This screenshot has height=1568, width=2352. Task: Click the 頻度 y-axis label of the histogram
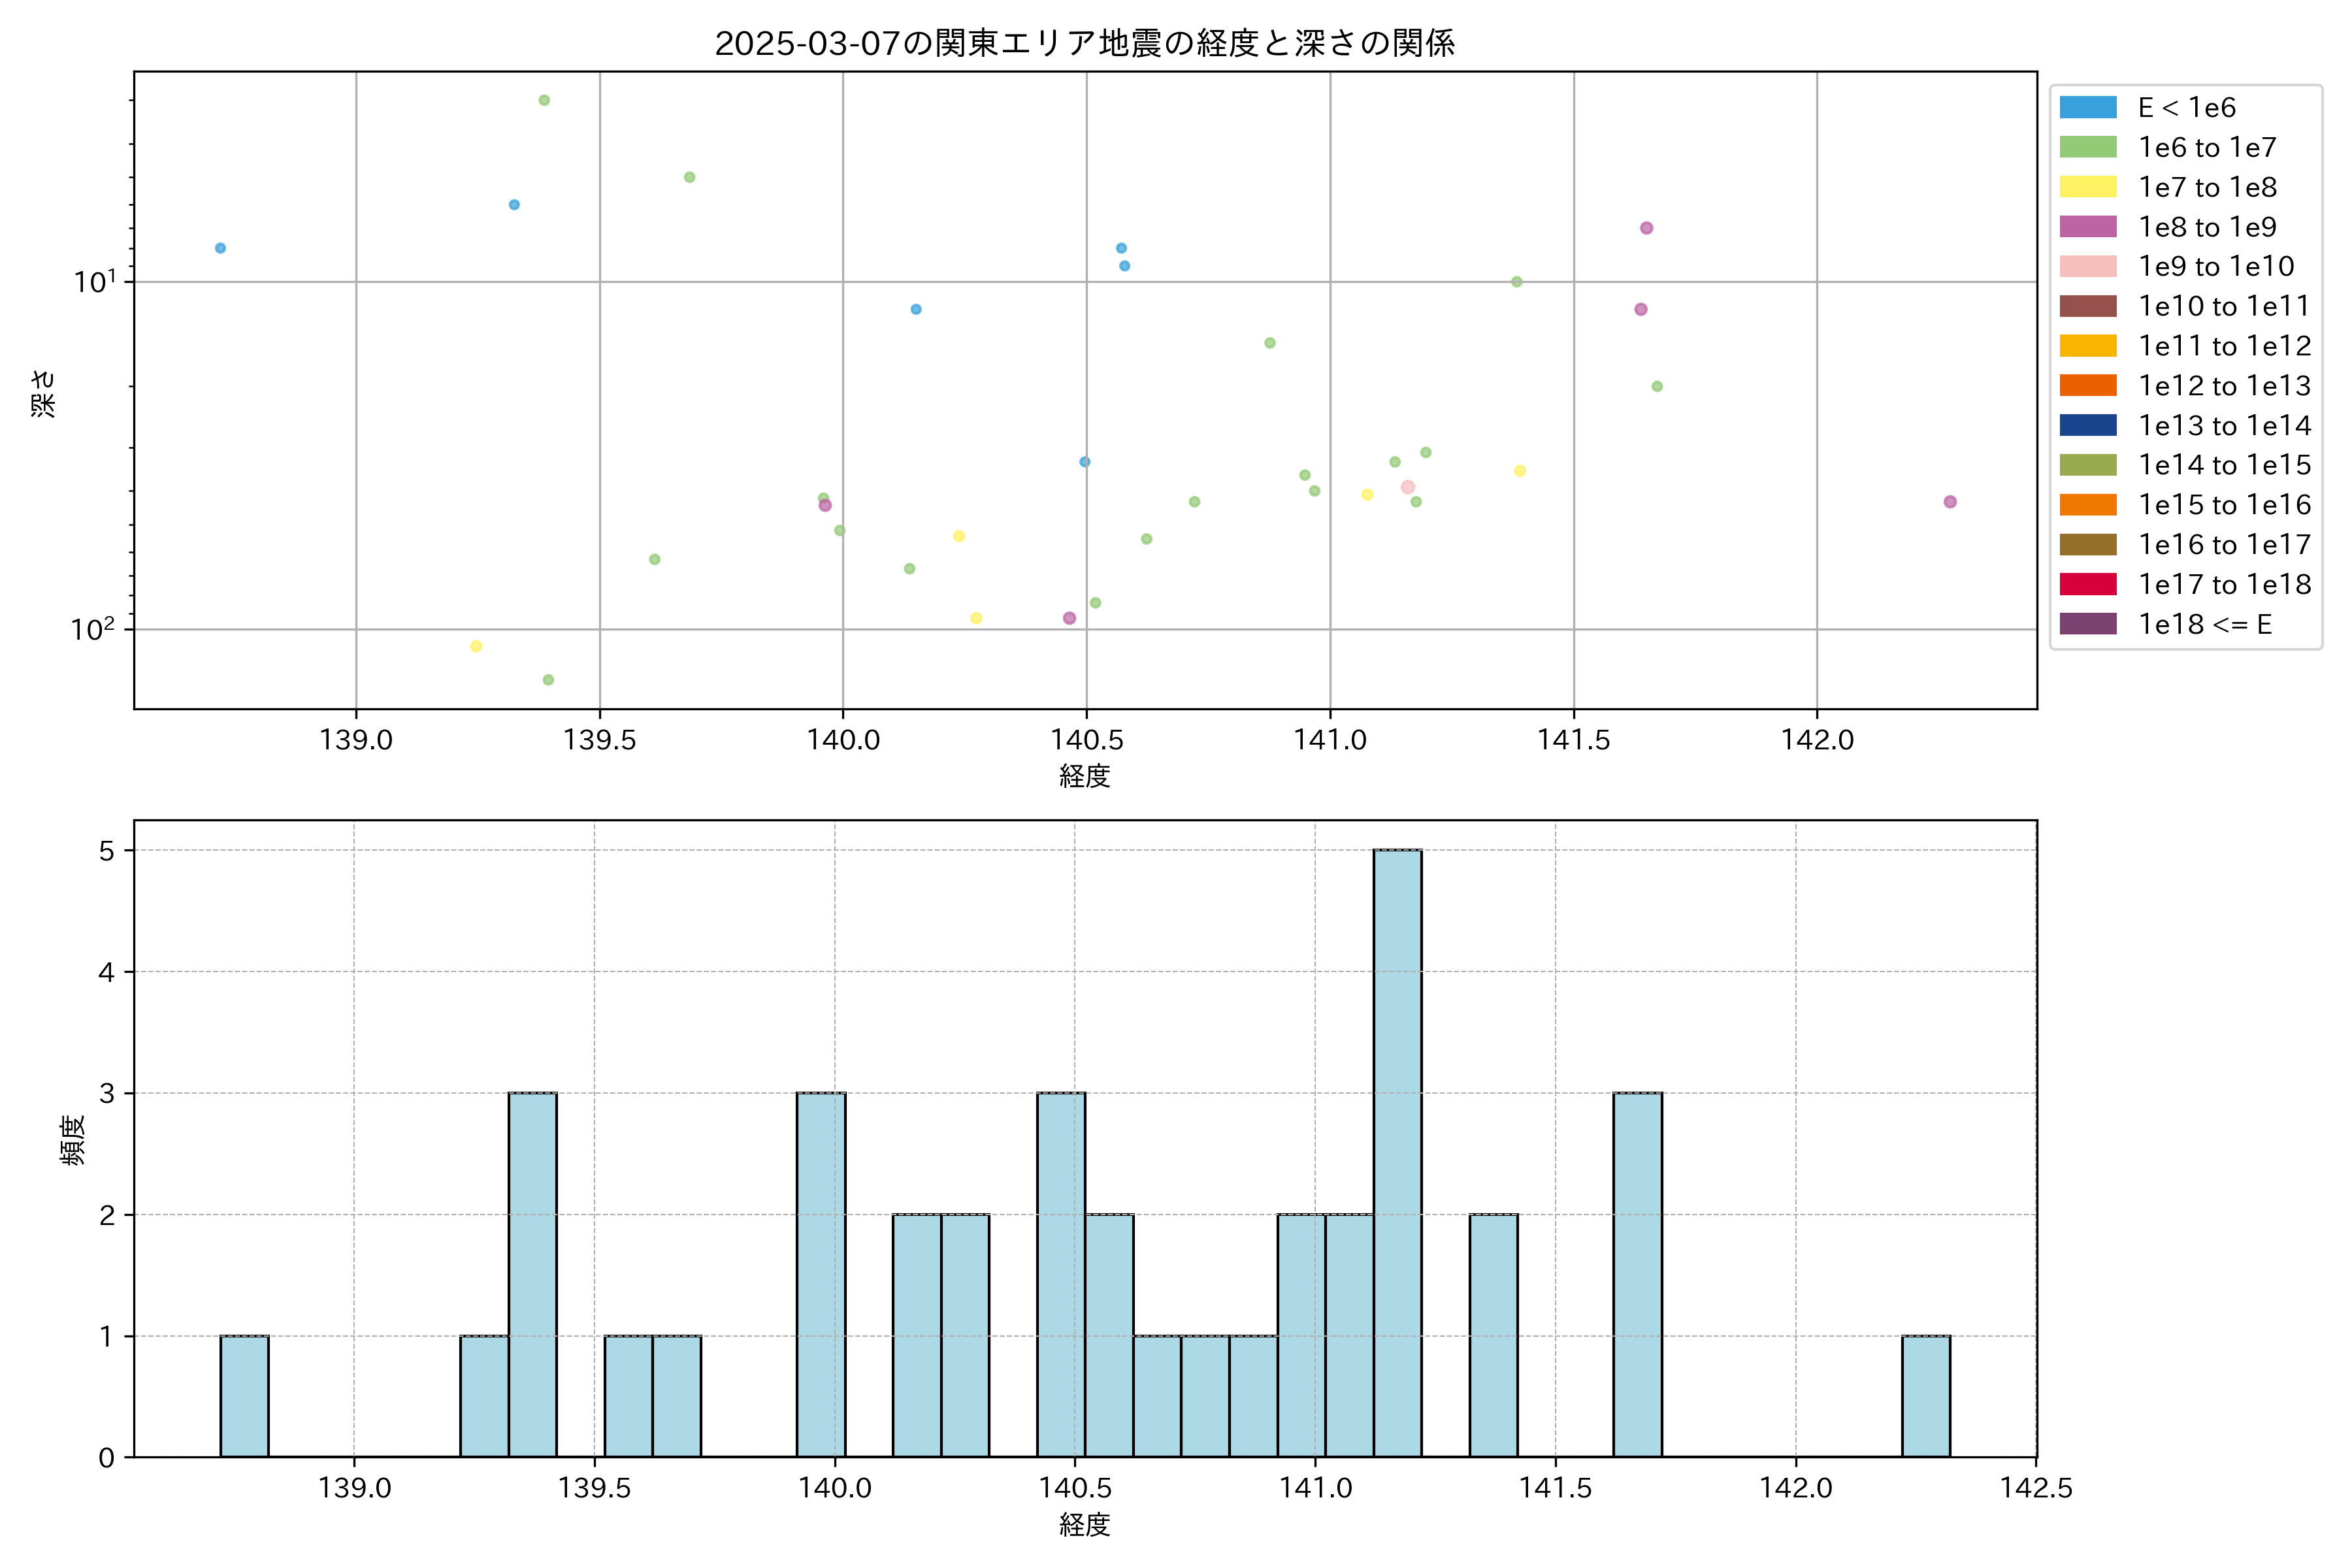click(73, 1140)
